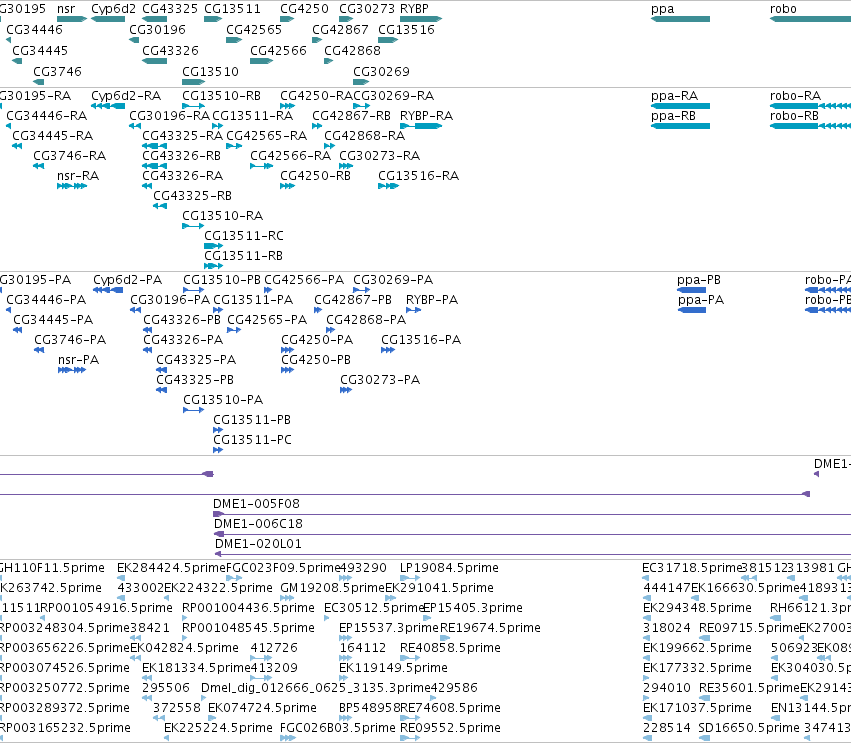Select transcript CG13510-RB
This screenshot has height=743, width=851.
(221, 96)
